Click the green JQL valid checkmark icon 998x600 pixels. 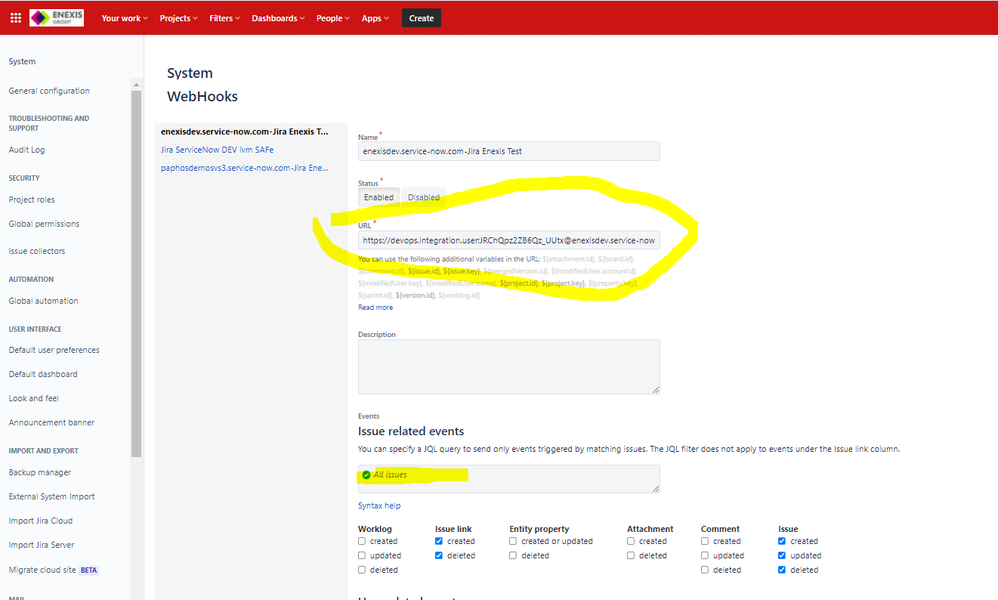click(367, 475)
